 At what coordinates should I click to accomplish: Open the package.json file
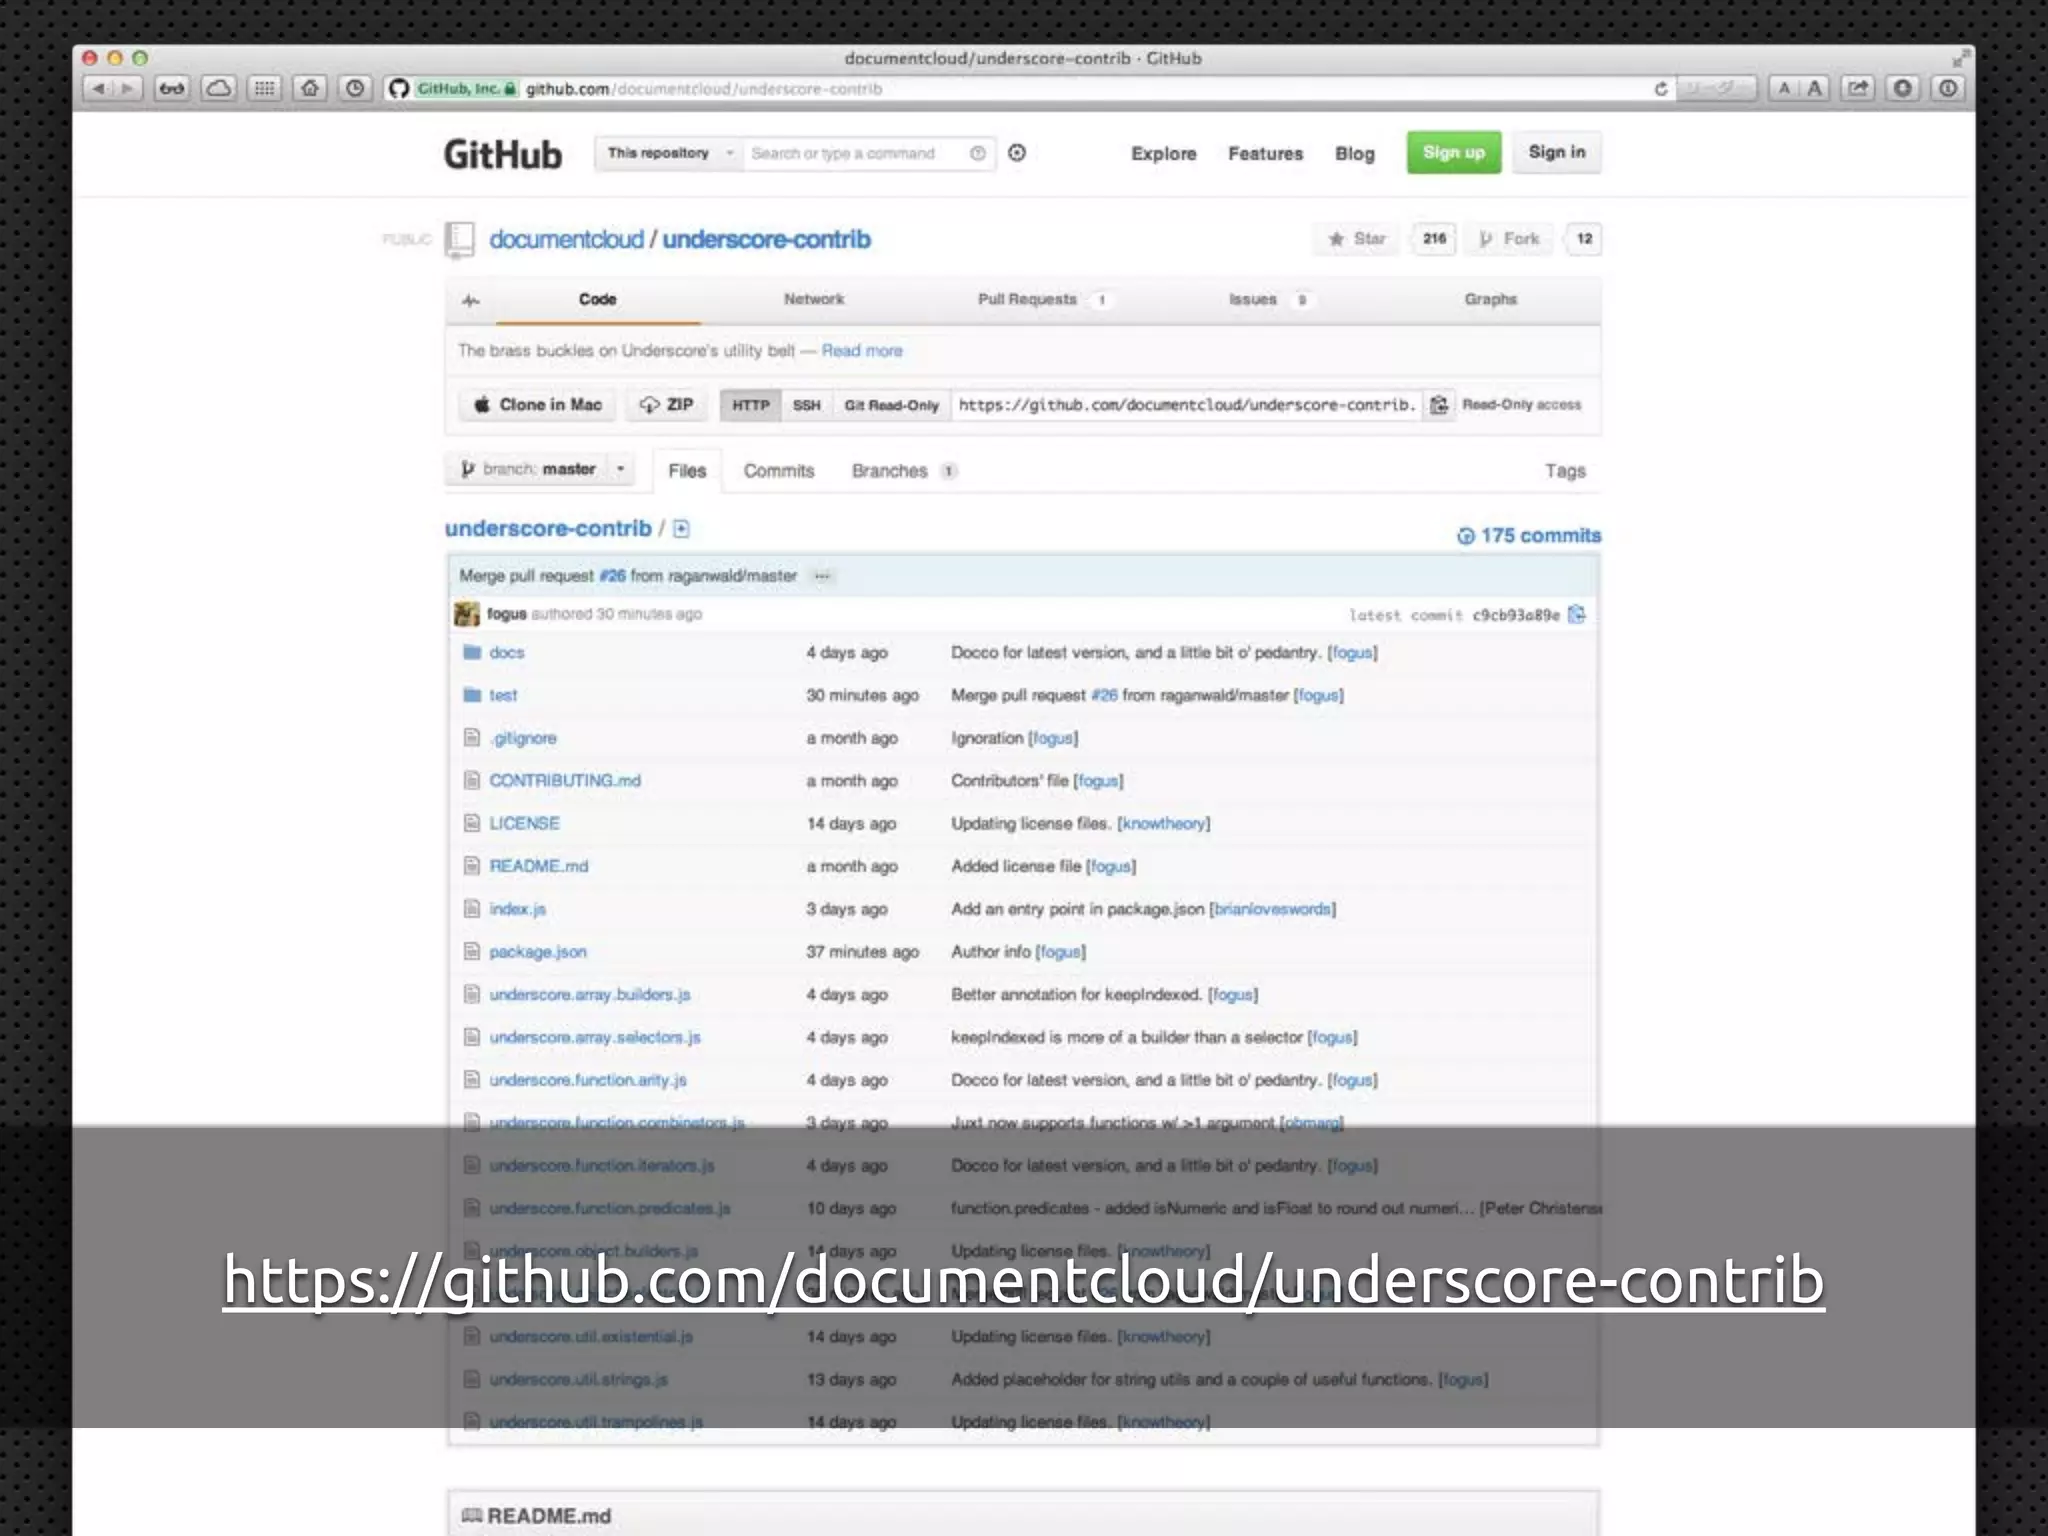coord(538,952)
